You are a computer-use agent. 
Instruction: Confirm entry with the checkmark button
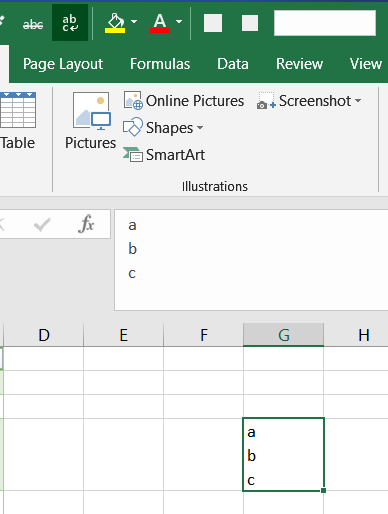[x=42, y=225]
